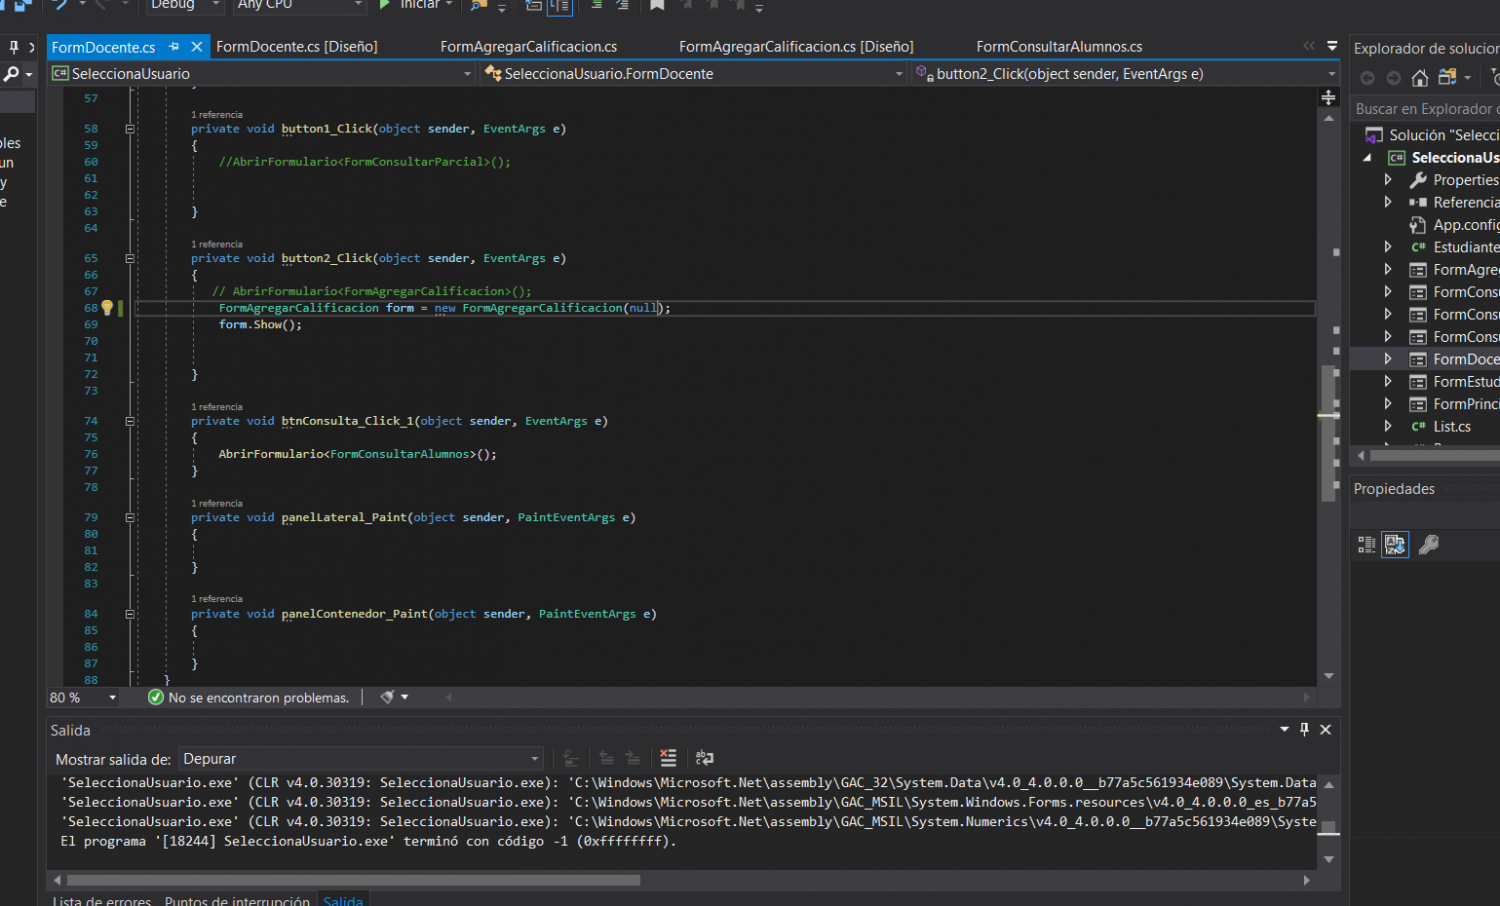
Task: Close the Salida output panel
Action: pyautogui.click(x=1326, y=730)
